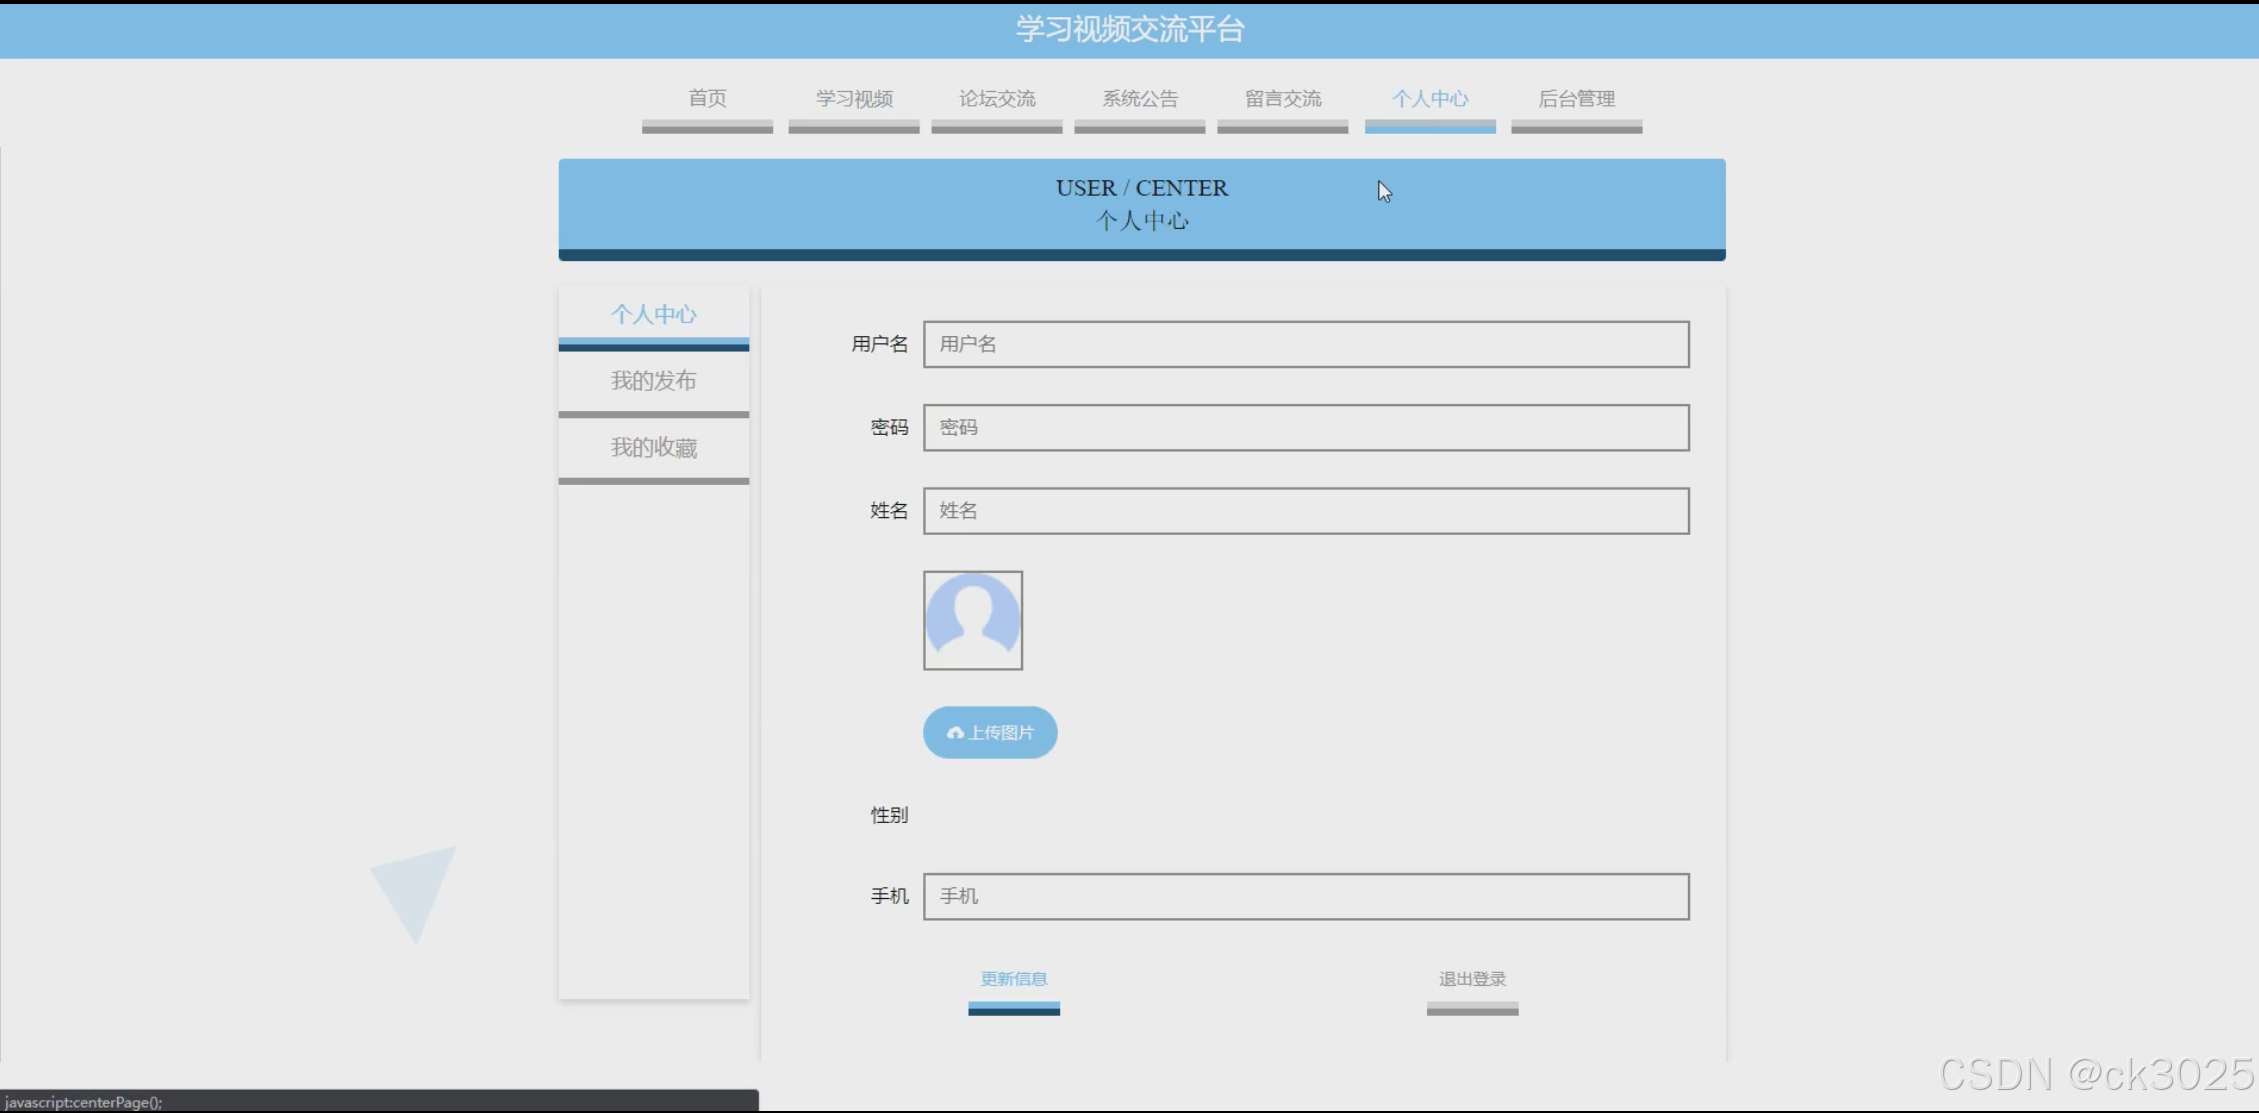Select 个人中心 in the left sidebar

[x=653, y=315]
